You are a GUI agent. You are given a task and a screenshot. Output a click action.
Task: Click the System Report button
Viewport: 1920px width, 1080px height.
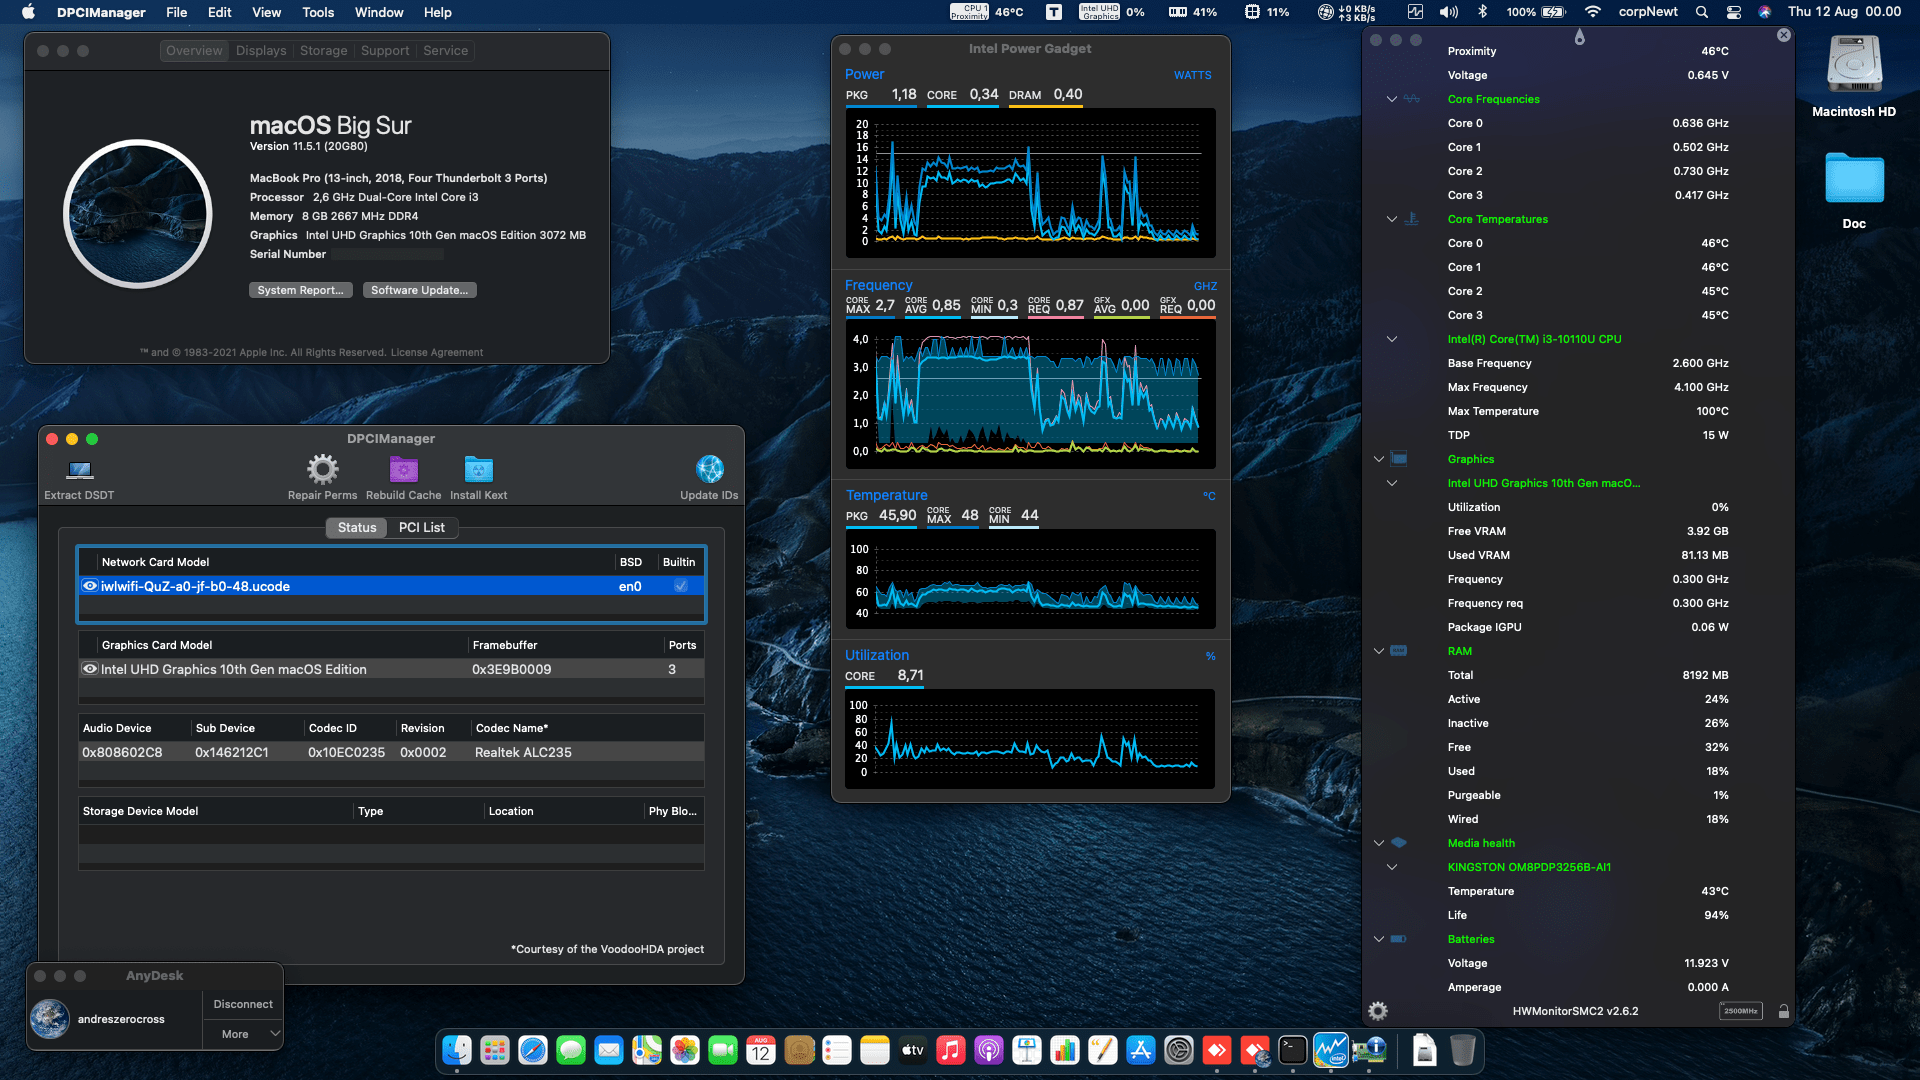point(300,290)
